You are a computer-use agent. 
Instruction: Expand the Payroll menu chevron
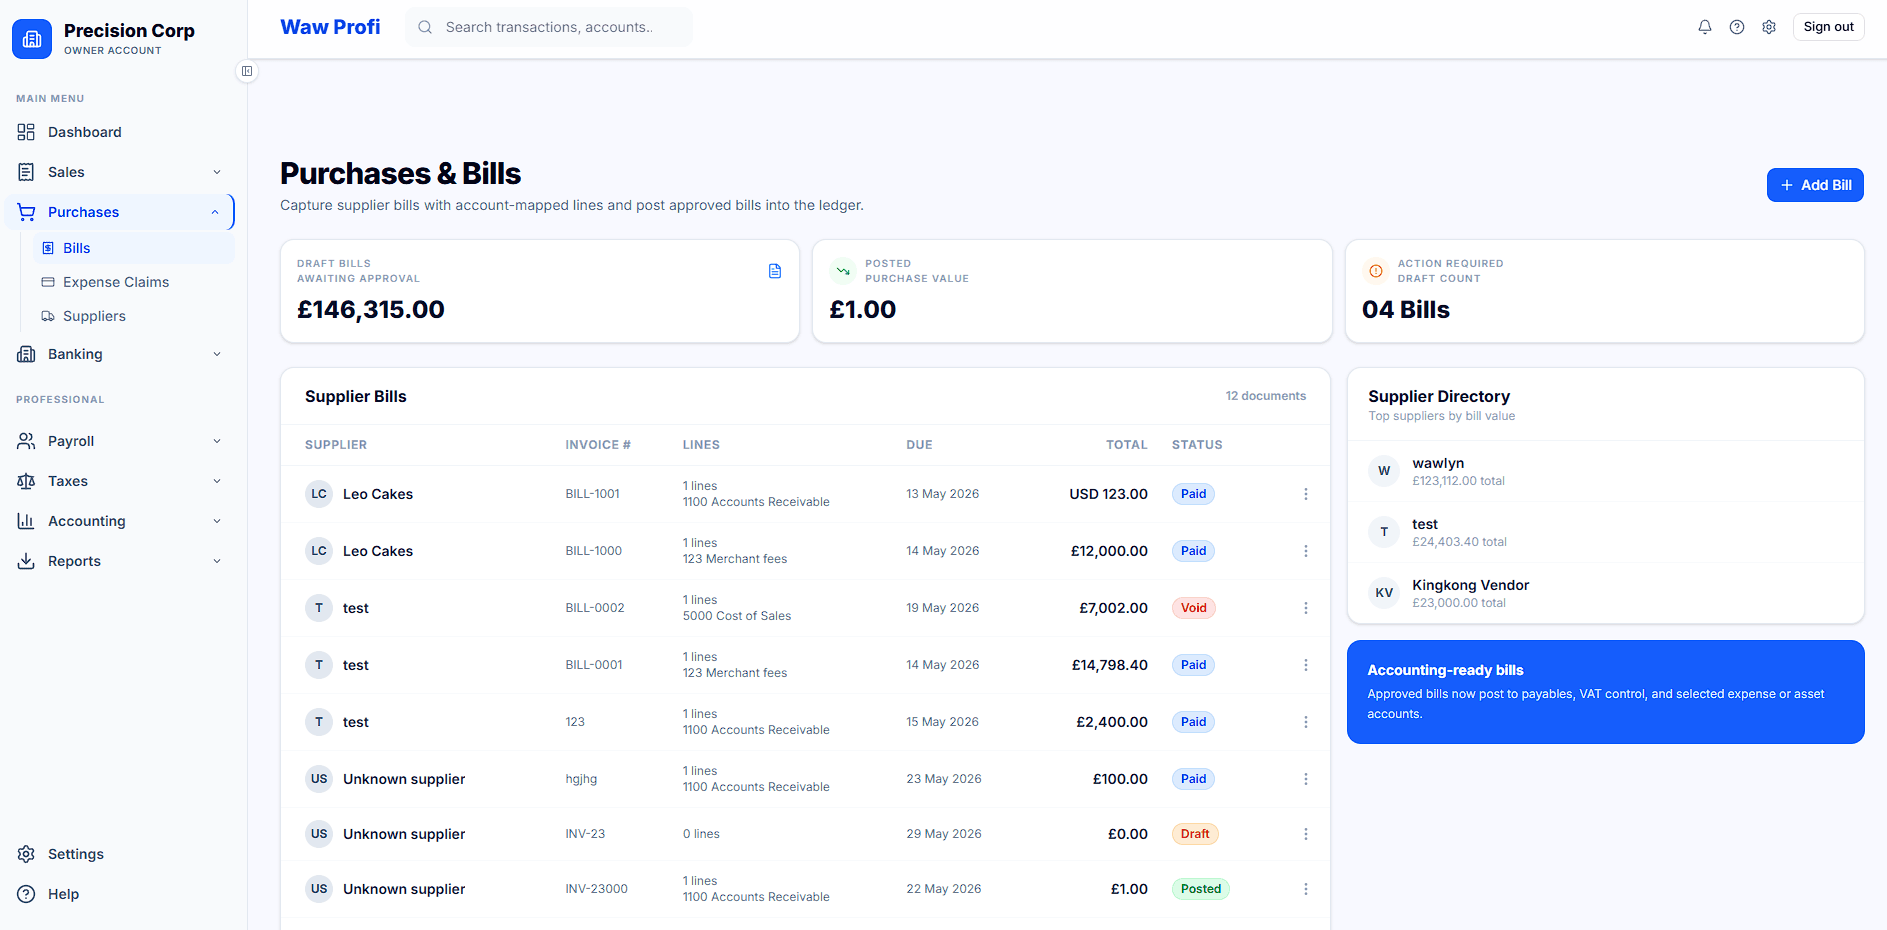tap(217, 441)
